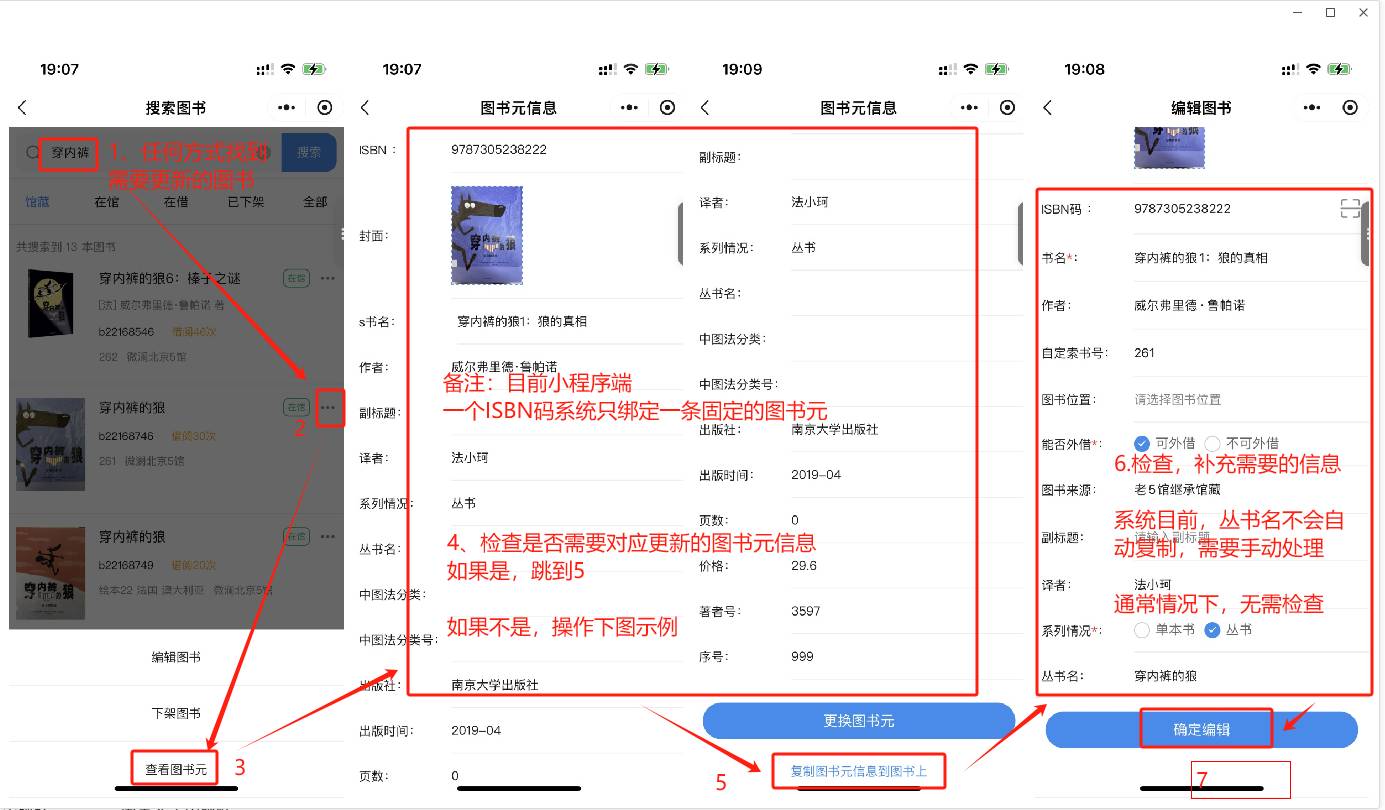Choose 查看图书元 from the bottom sheet
Image resolution: width=1385 pixels, height=810 pixels.
click(x=176, y=769)
